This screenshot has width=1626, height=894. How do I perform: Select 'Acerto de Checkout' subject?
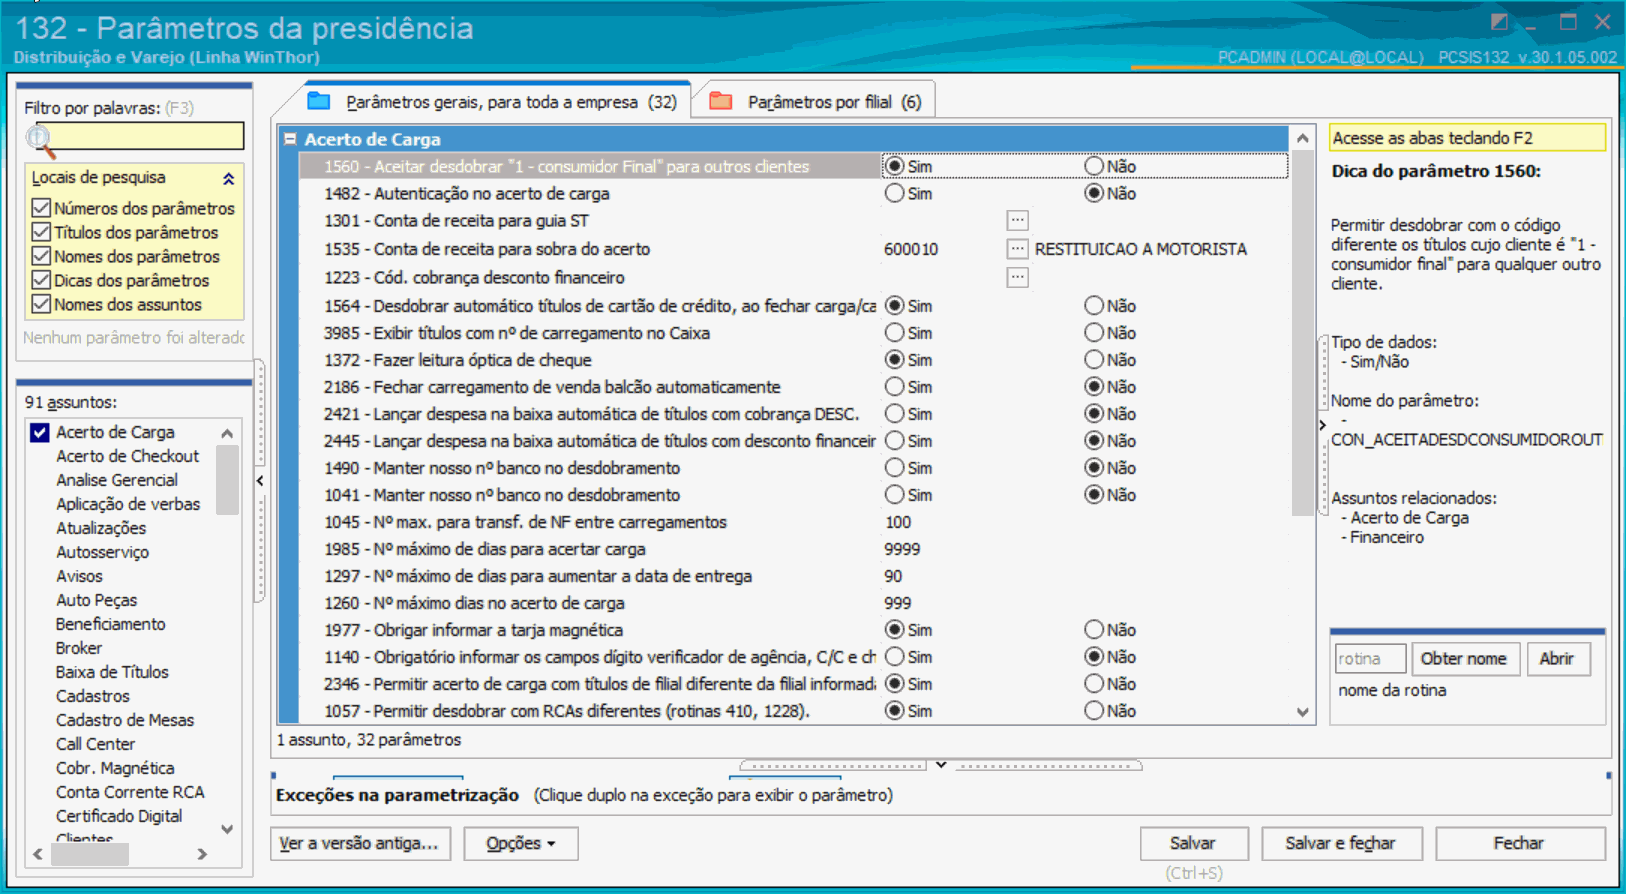[x=127, y=456]
